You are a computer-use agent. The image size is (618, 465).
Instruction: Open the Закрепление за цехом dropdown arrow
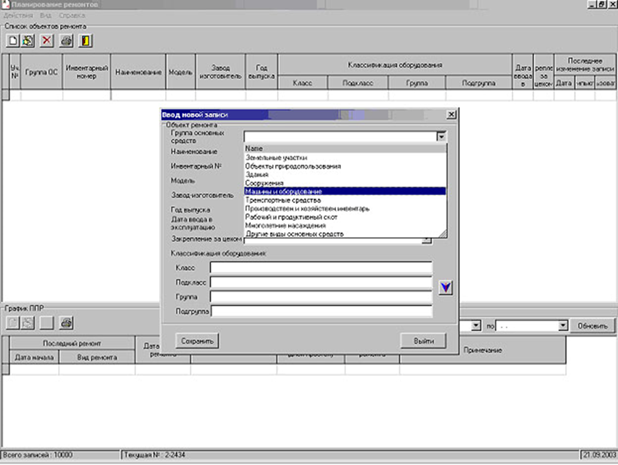click(426, 240)
